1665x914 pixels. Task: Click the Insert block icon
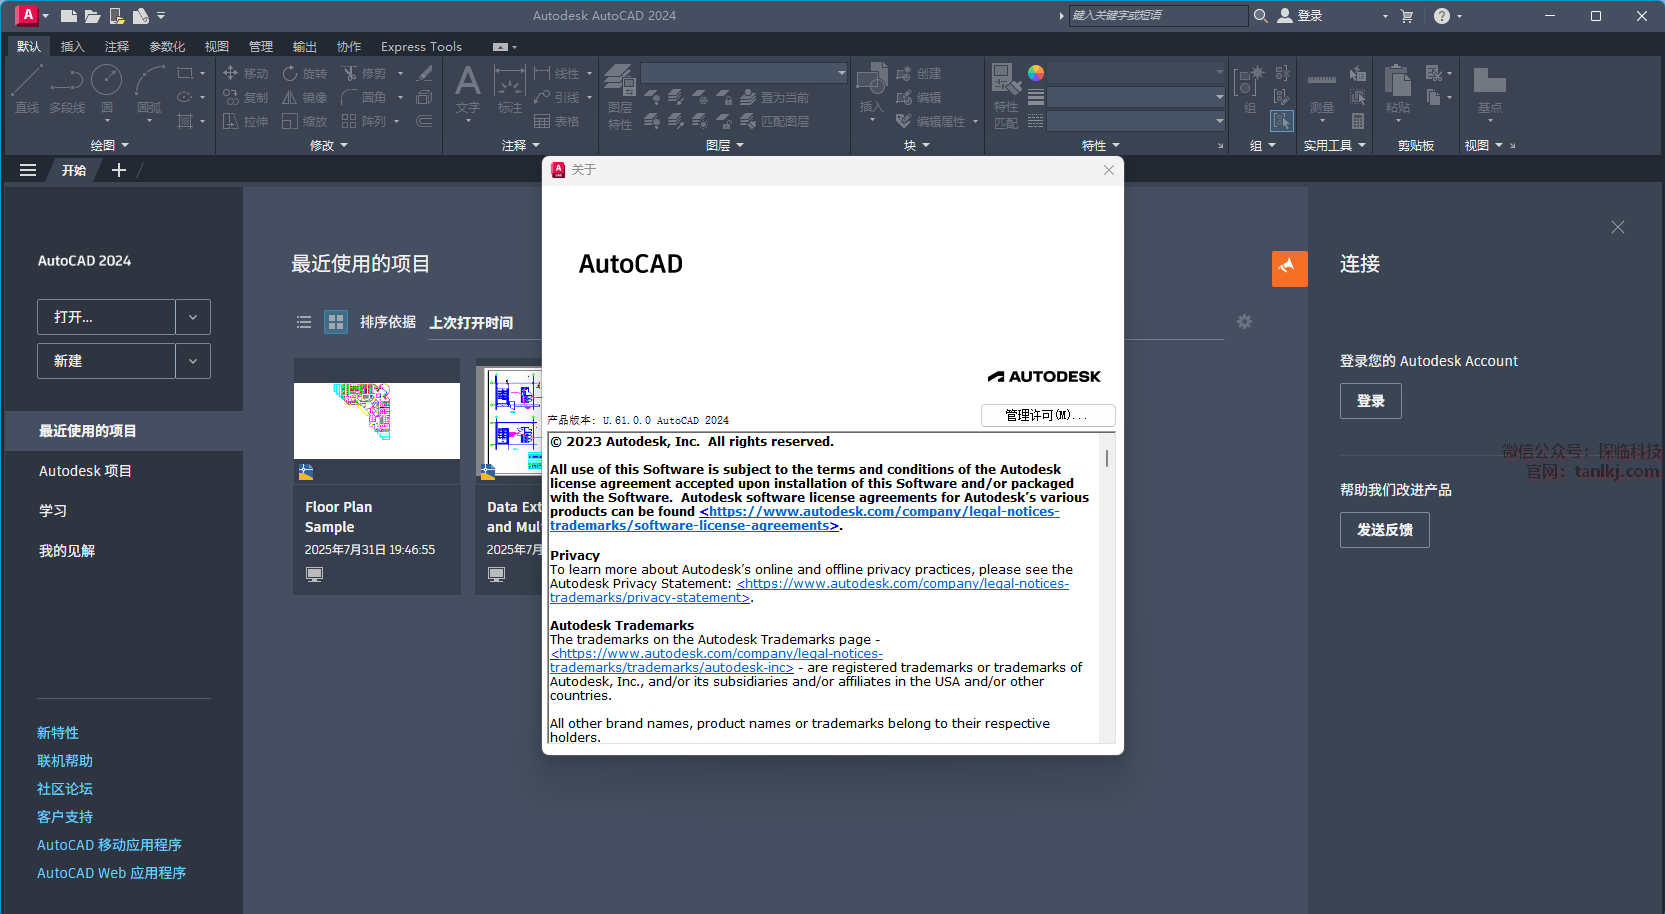(871, 86)
